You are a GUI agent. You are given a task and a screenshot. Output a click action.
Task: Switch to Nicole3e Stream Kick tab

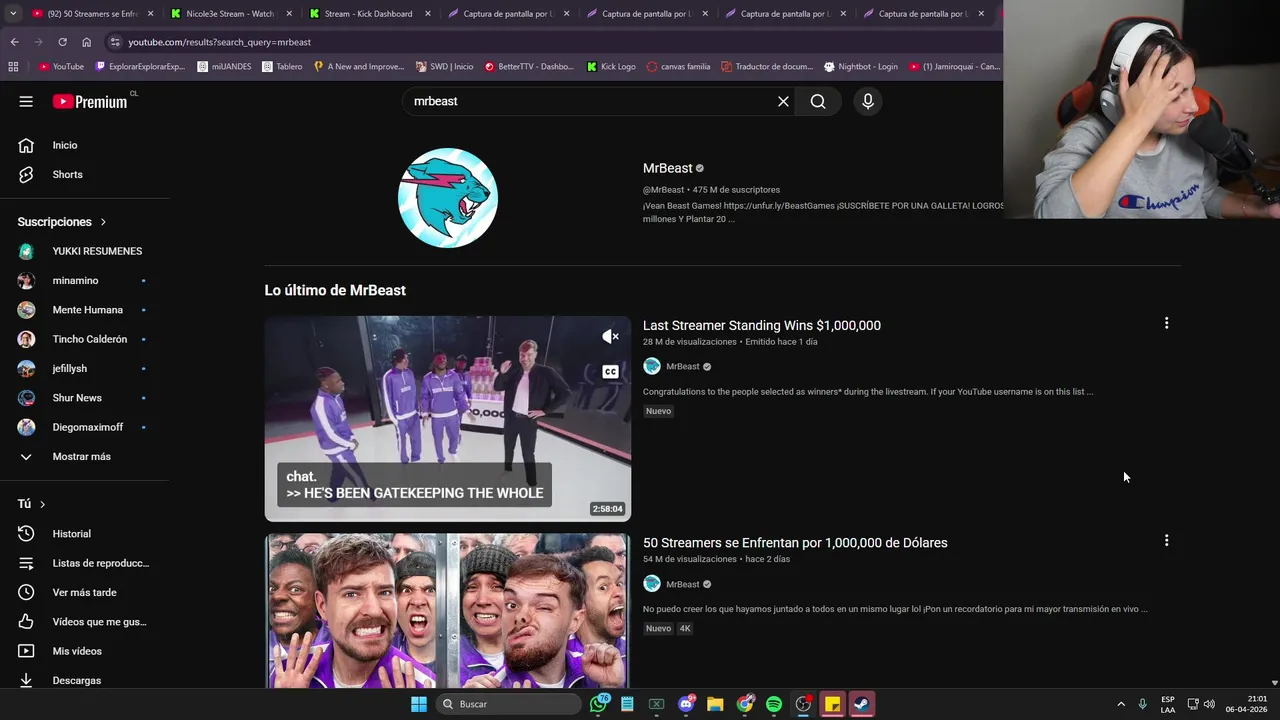coord(230,14)
